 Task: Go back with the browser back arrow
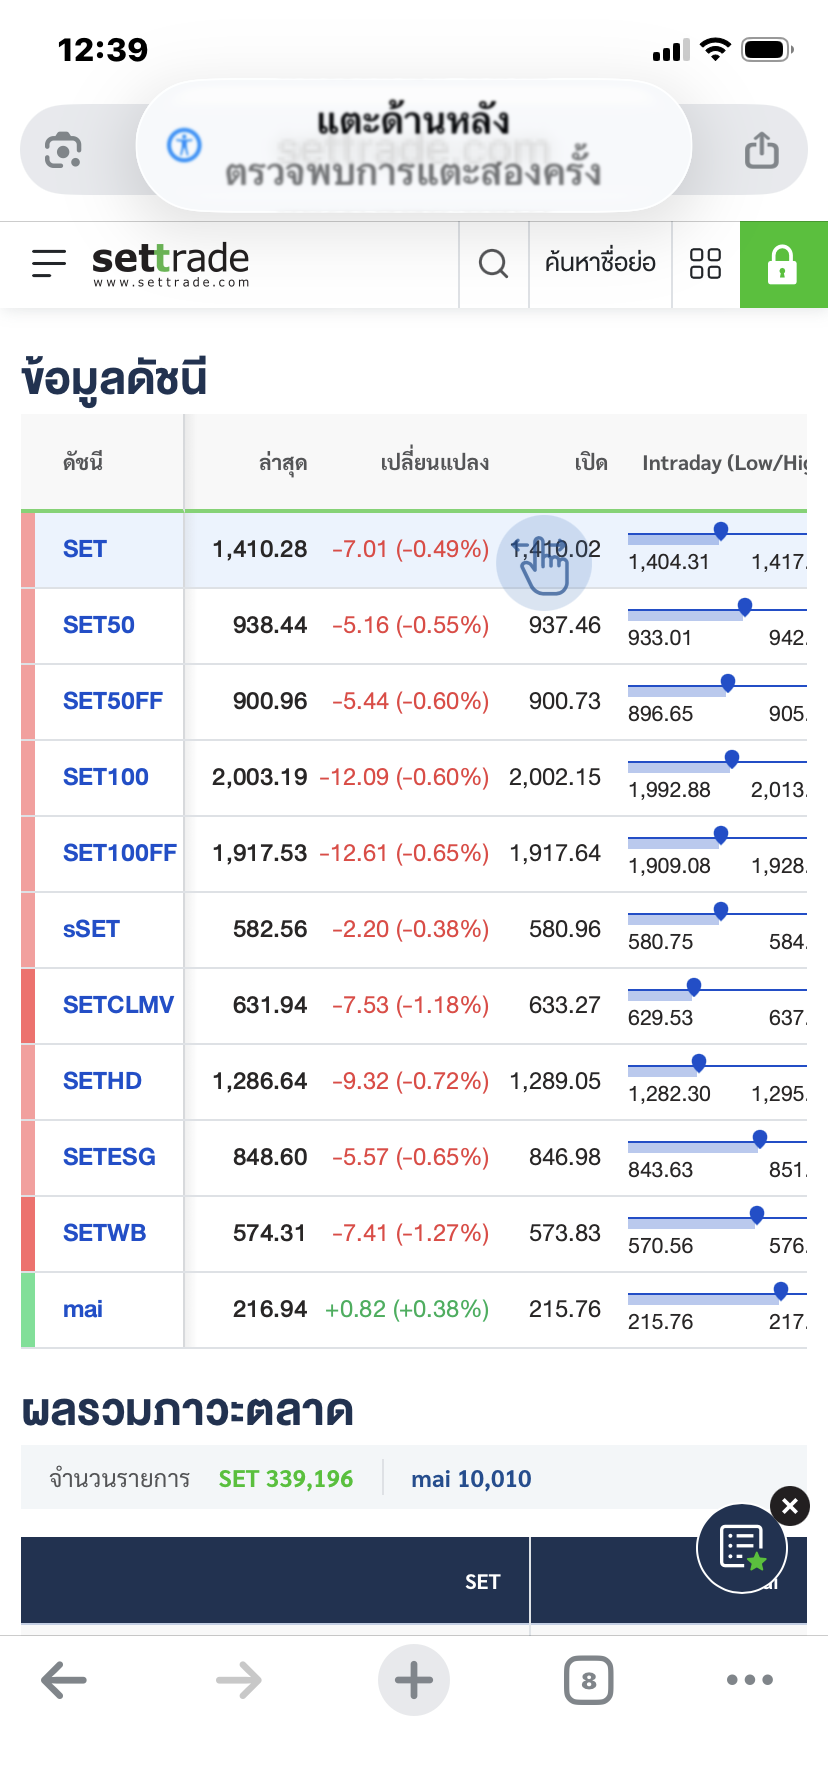[x=64, y=1680]
